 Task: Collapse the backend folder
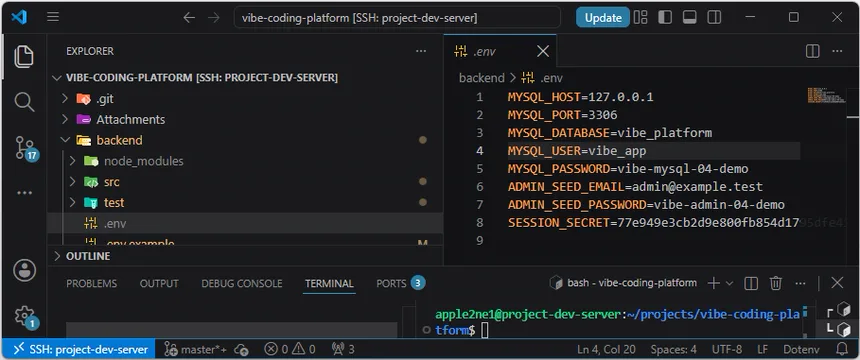click(246, 140)
